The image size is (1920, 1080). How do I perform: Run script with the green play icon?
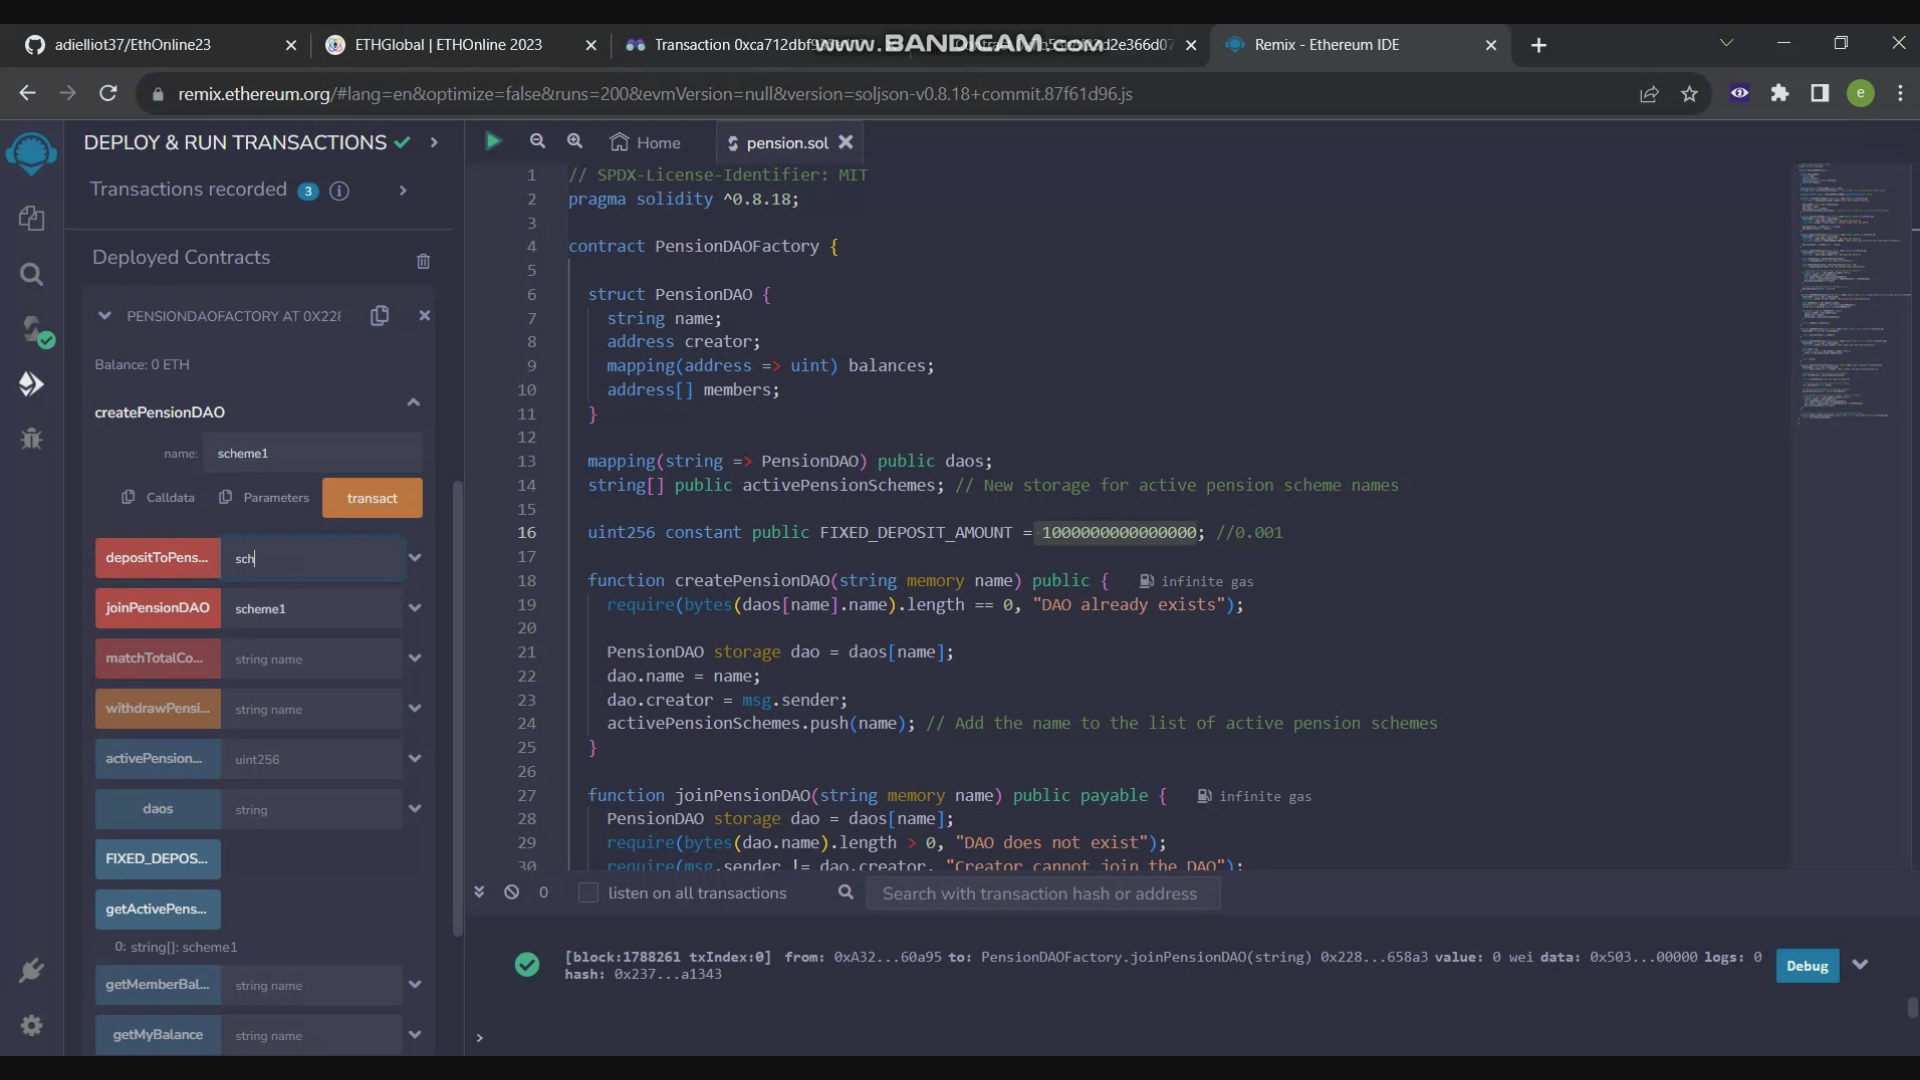point(493,142)
